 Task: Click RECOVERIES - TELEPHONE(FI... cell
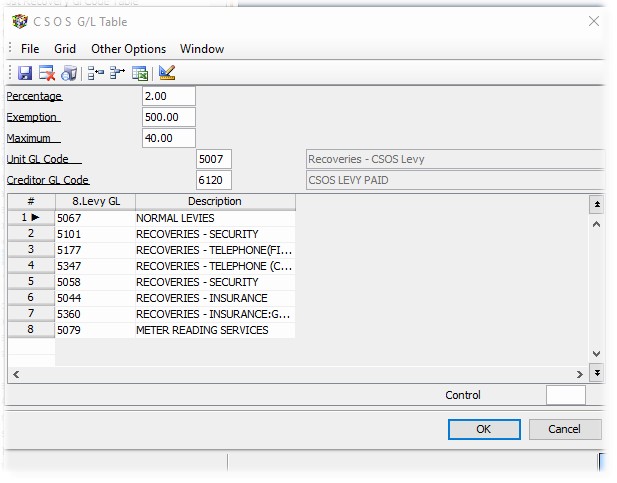pos(215,250)
